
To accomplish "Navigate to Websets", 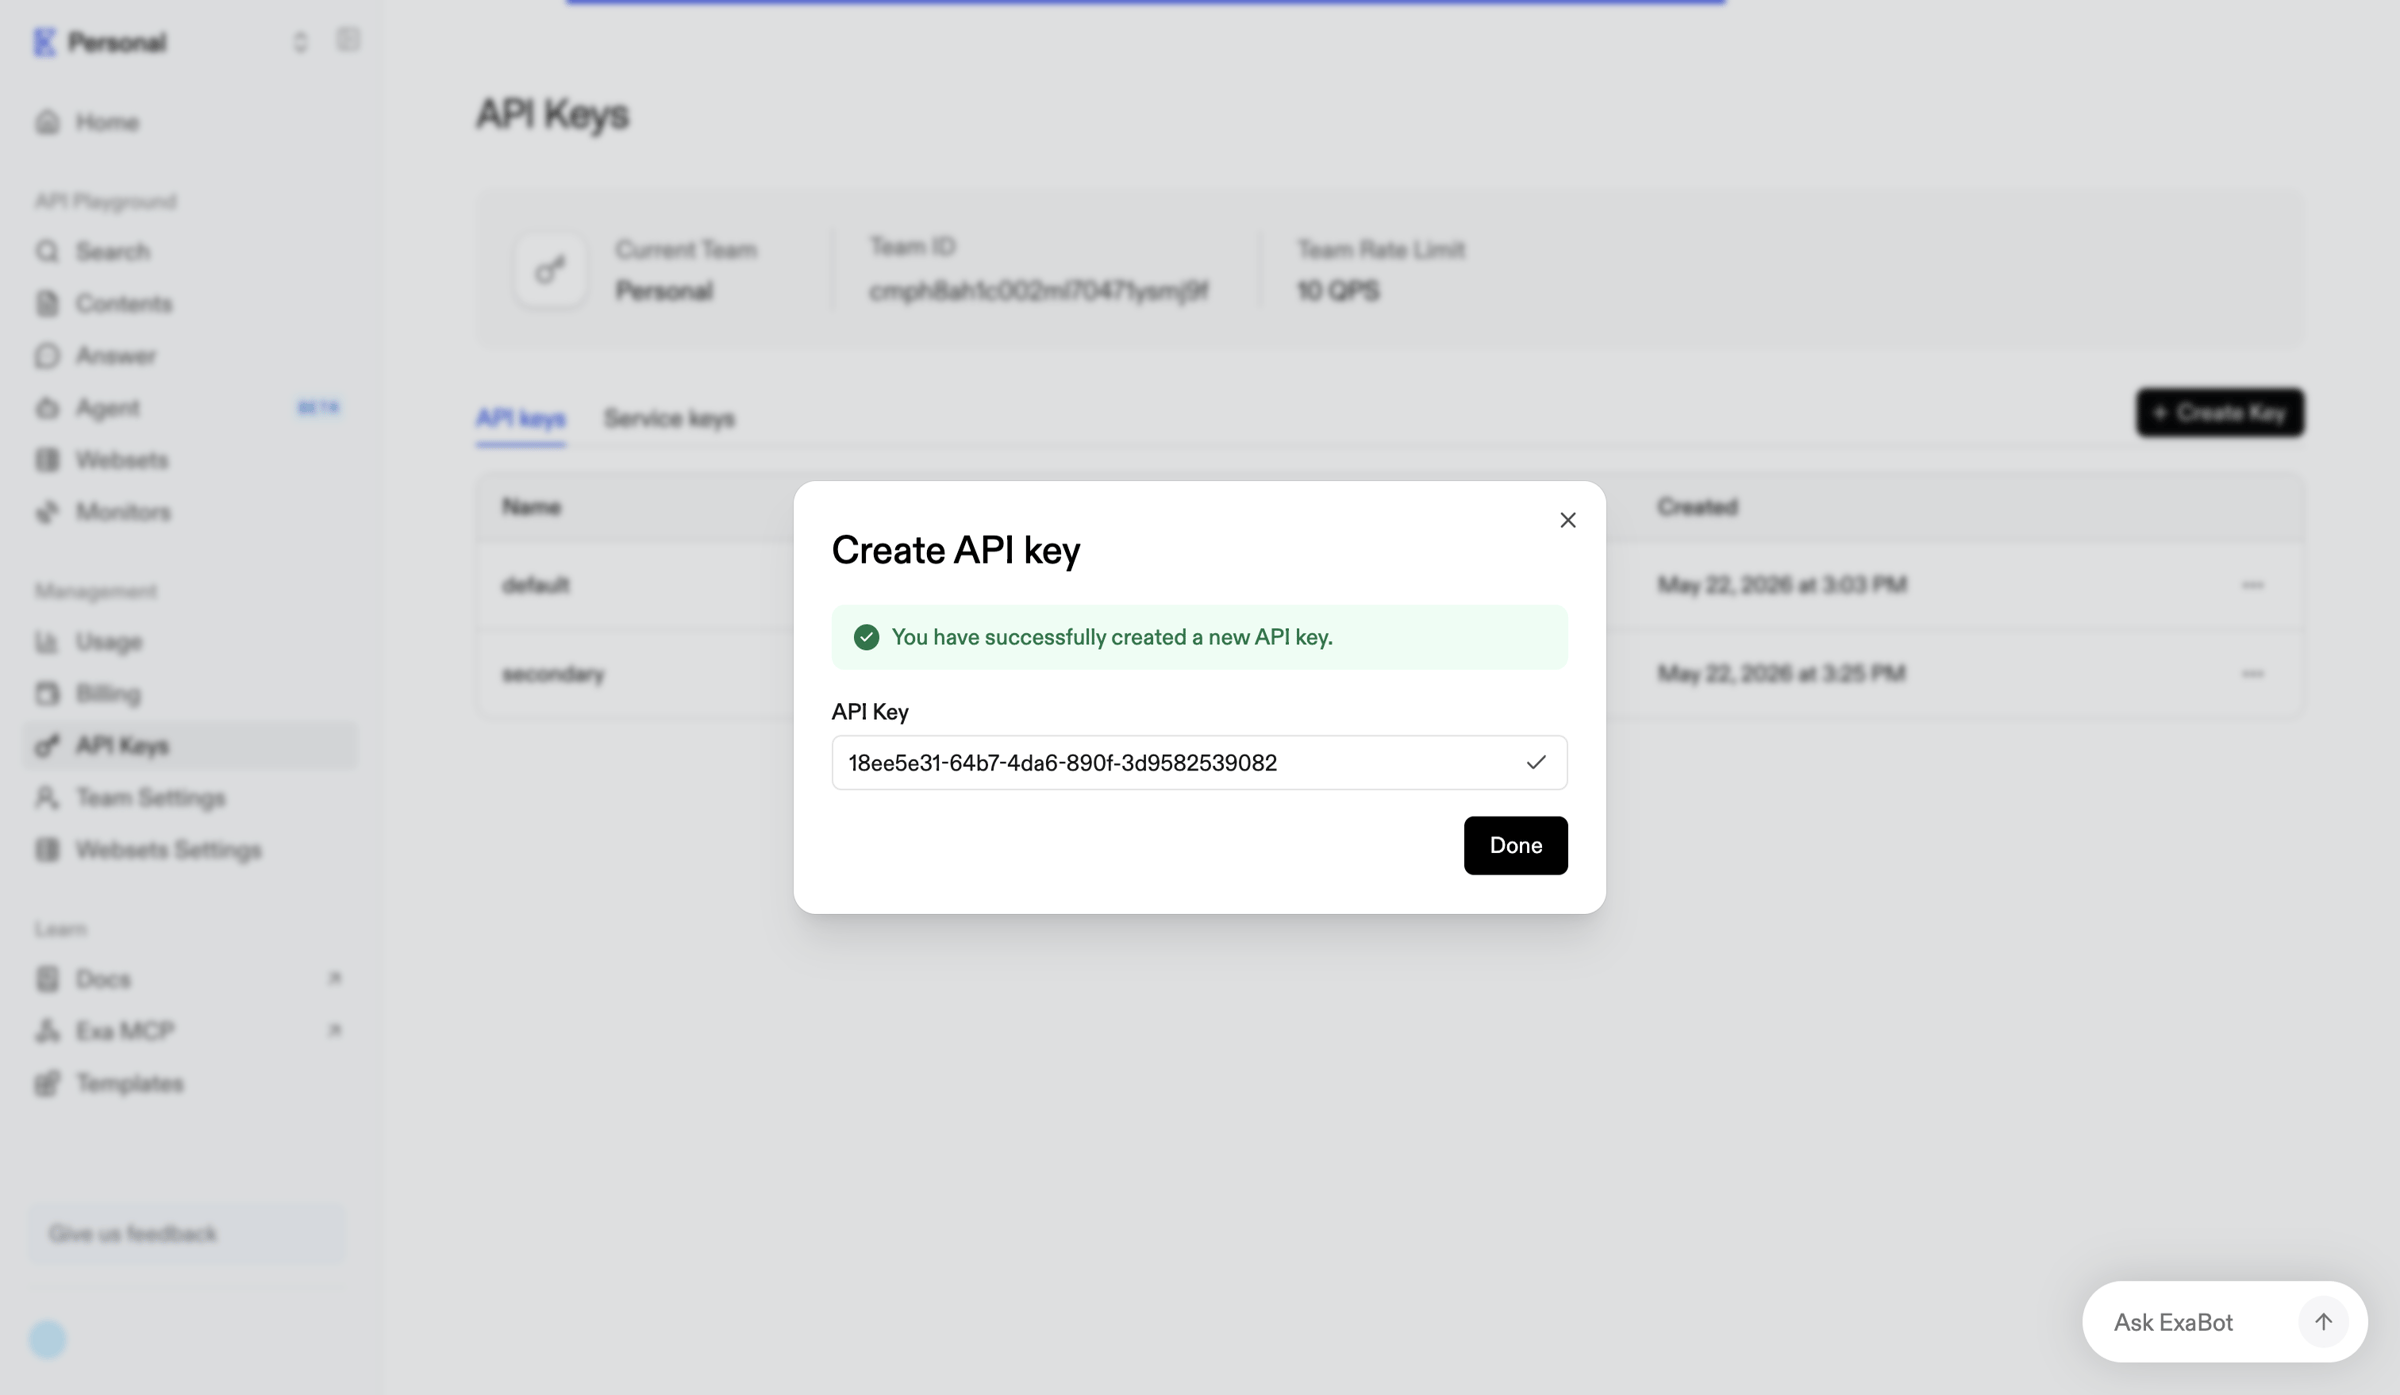I will coord(190,459).
